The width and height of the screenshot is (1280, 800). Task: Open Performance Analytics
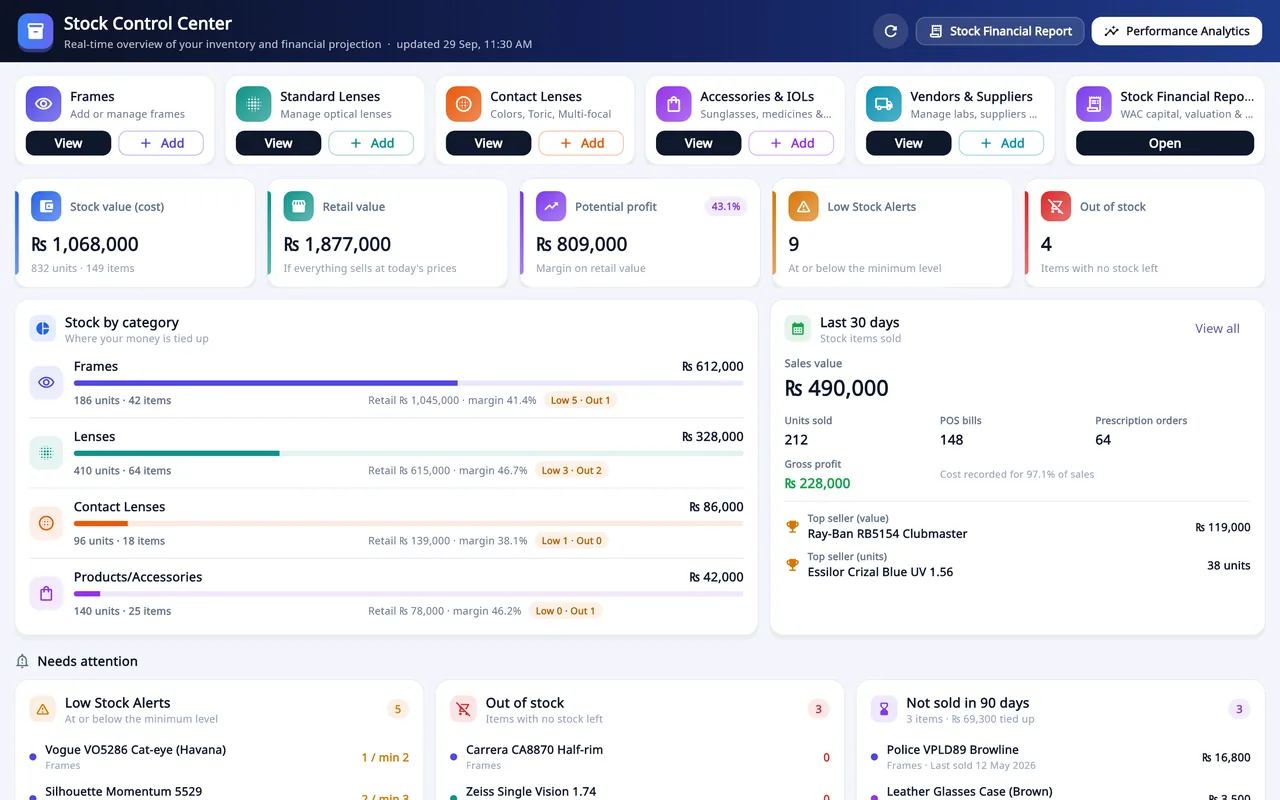pyautogui.click(x=1177, y=31)
